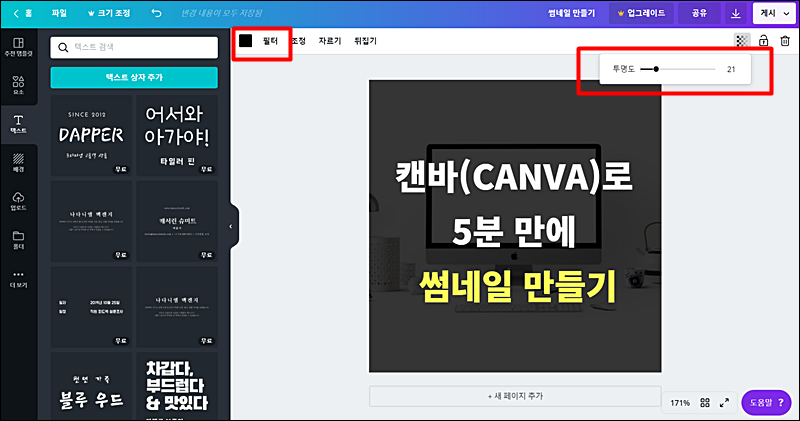Open the 필터 filter option

(270, 41)
